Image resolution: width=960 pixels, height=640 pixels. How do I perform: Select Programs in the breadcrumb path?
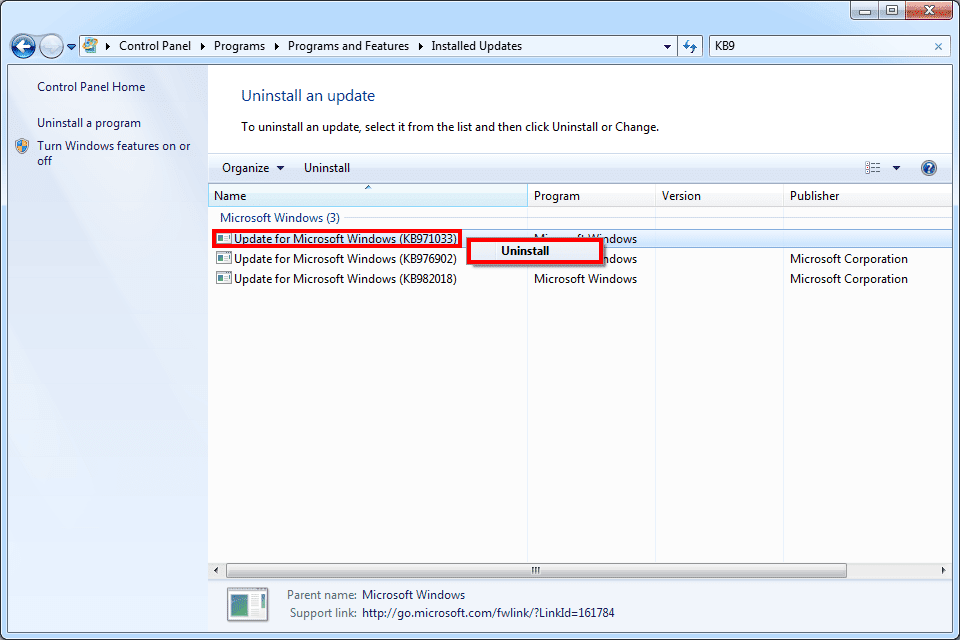239,46
